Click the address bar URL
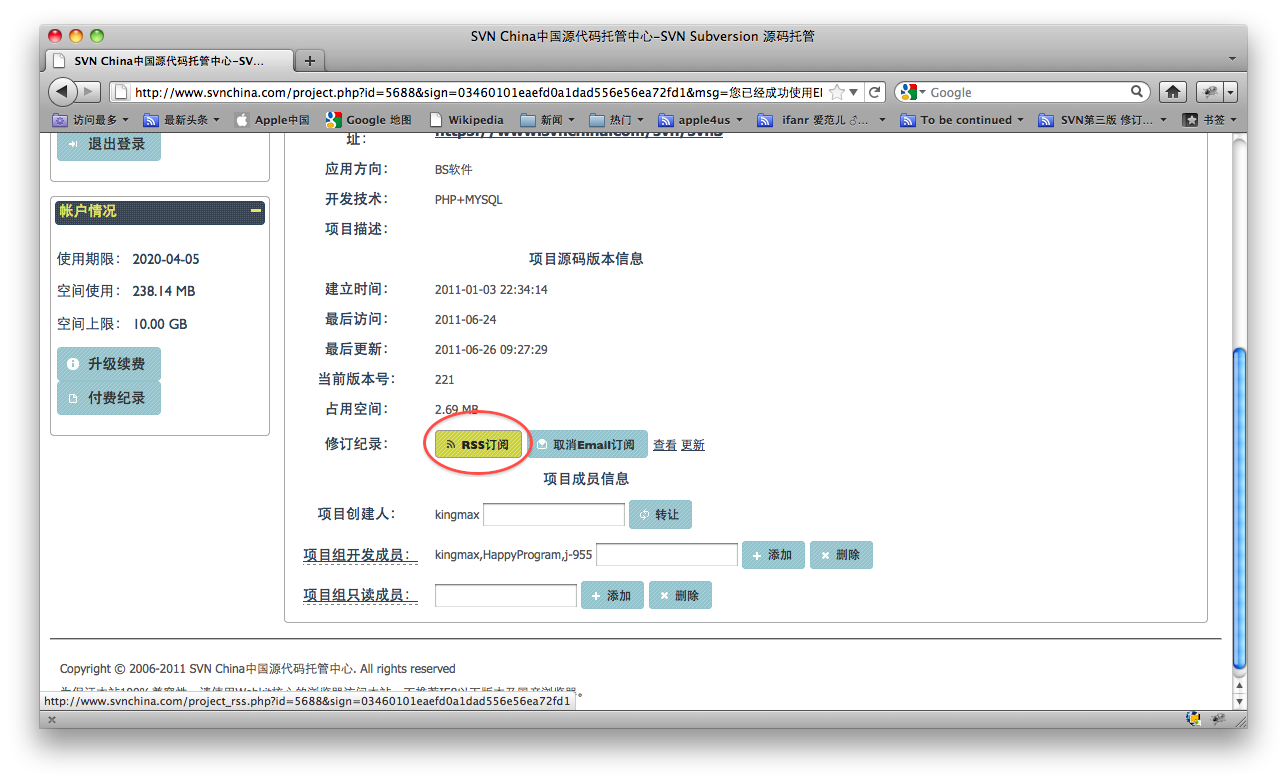Screen dimensions: 1280x783 (478, 92)
